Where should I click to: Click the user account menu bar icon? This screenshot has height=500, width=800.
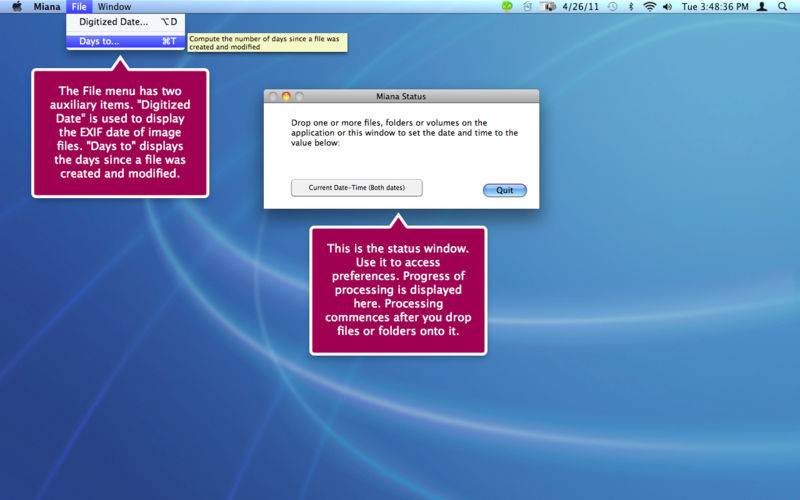762,7
